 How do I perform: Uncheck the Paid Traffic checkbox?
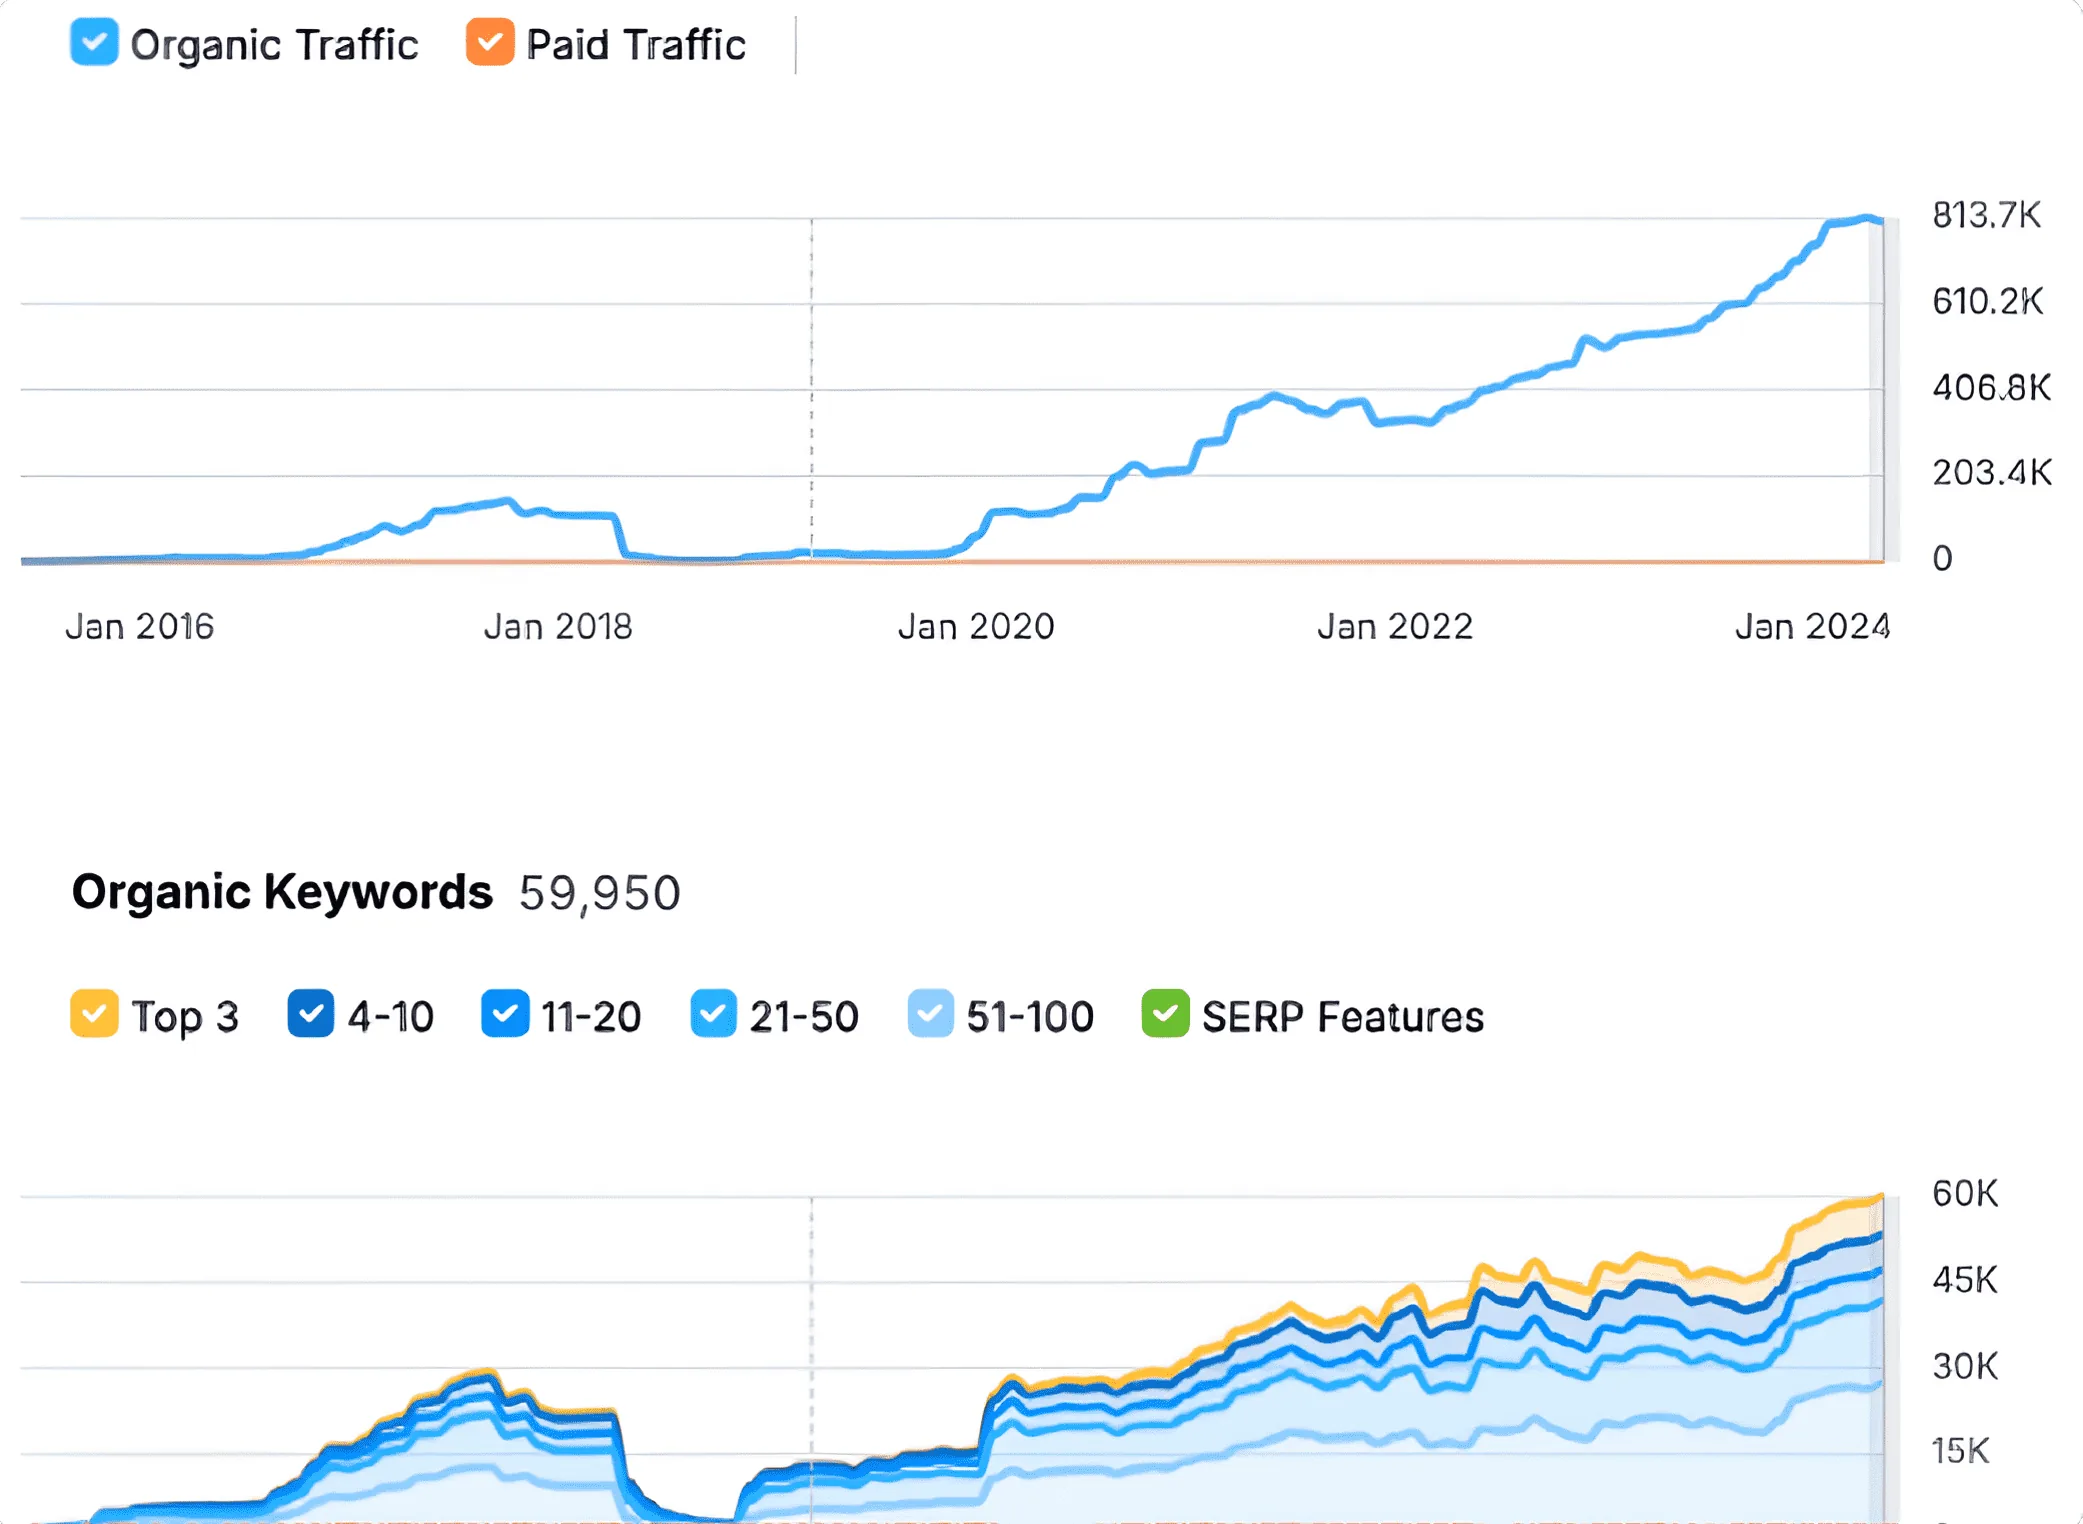click(490, 42)
